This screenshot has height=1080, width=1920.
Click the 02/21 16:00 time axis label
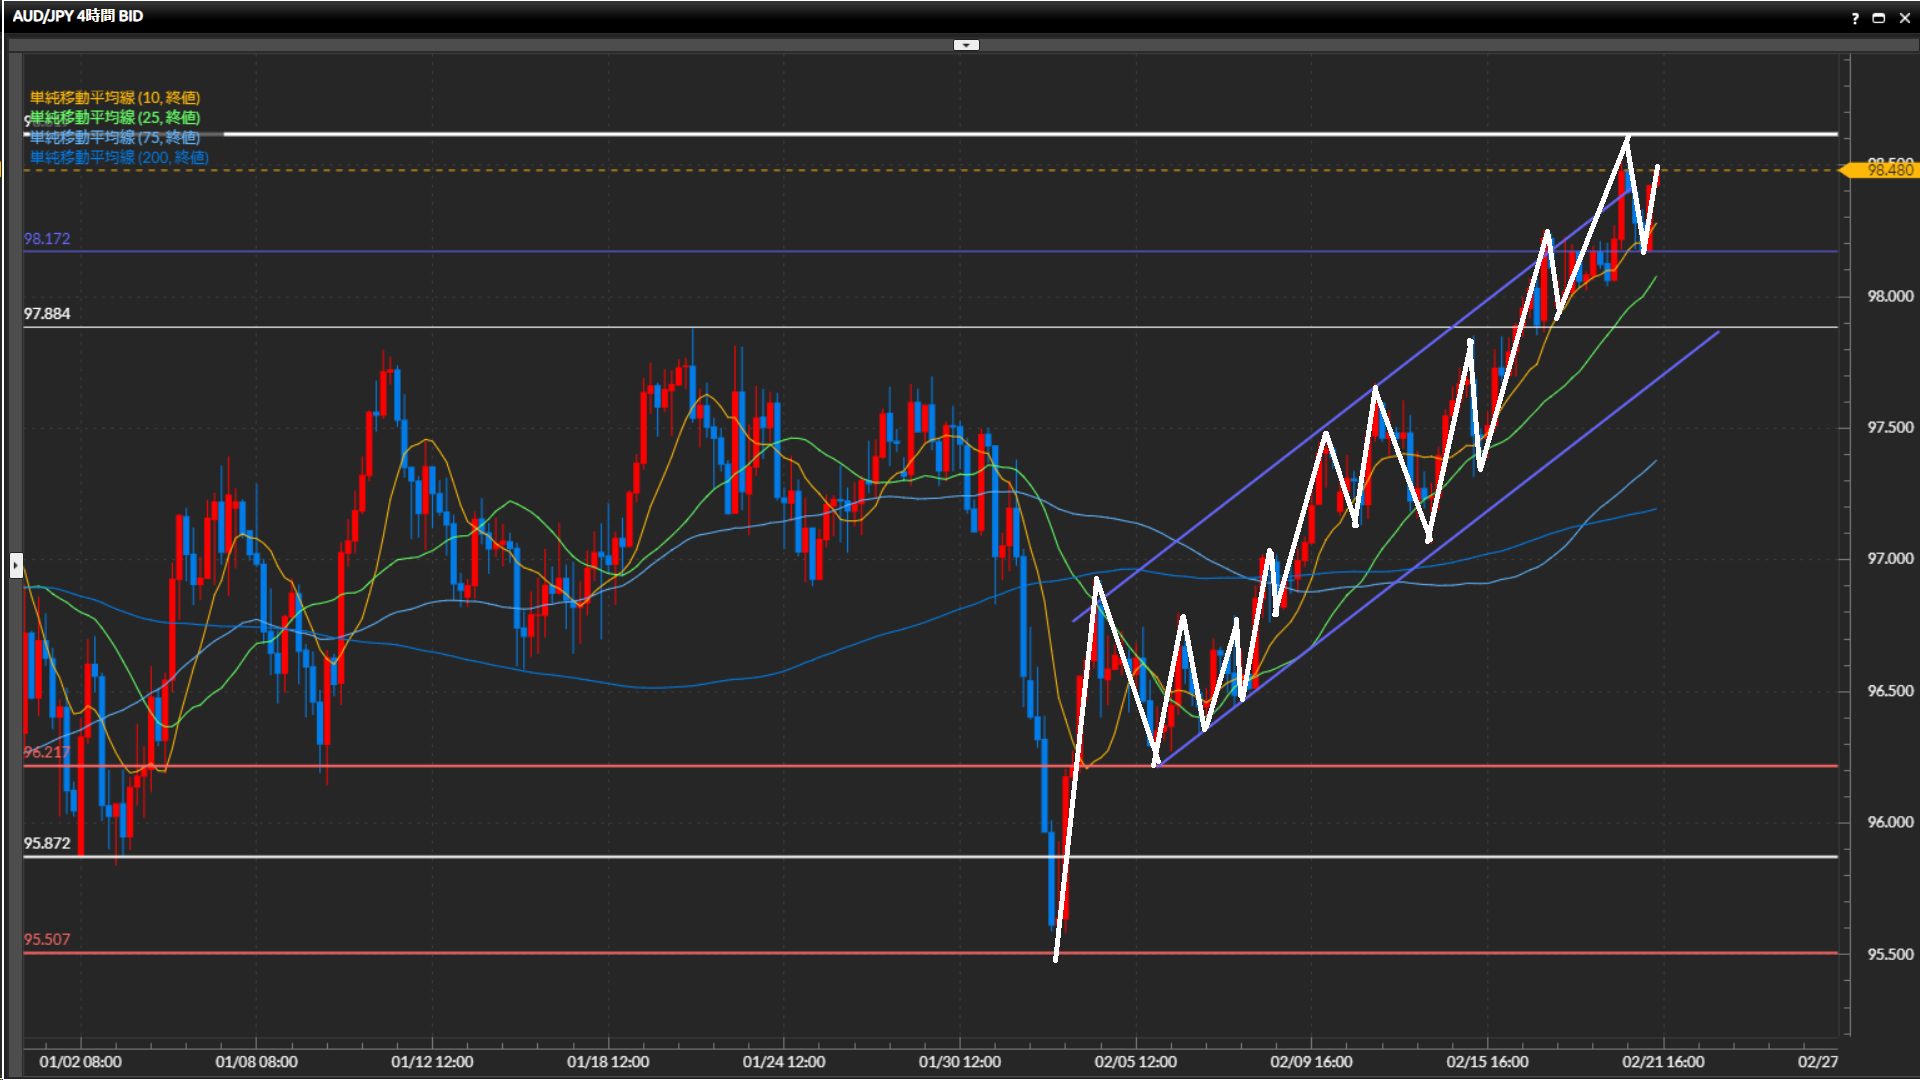coord(1663,1062)
